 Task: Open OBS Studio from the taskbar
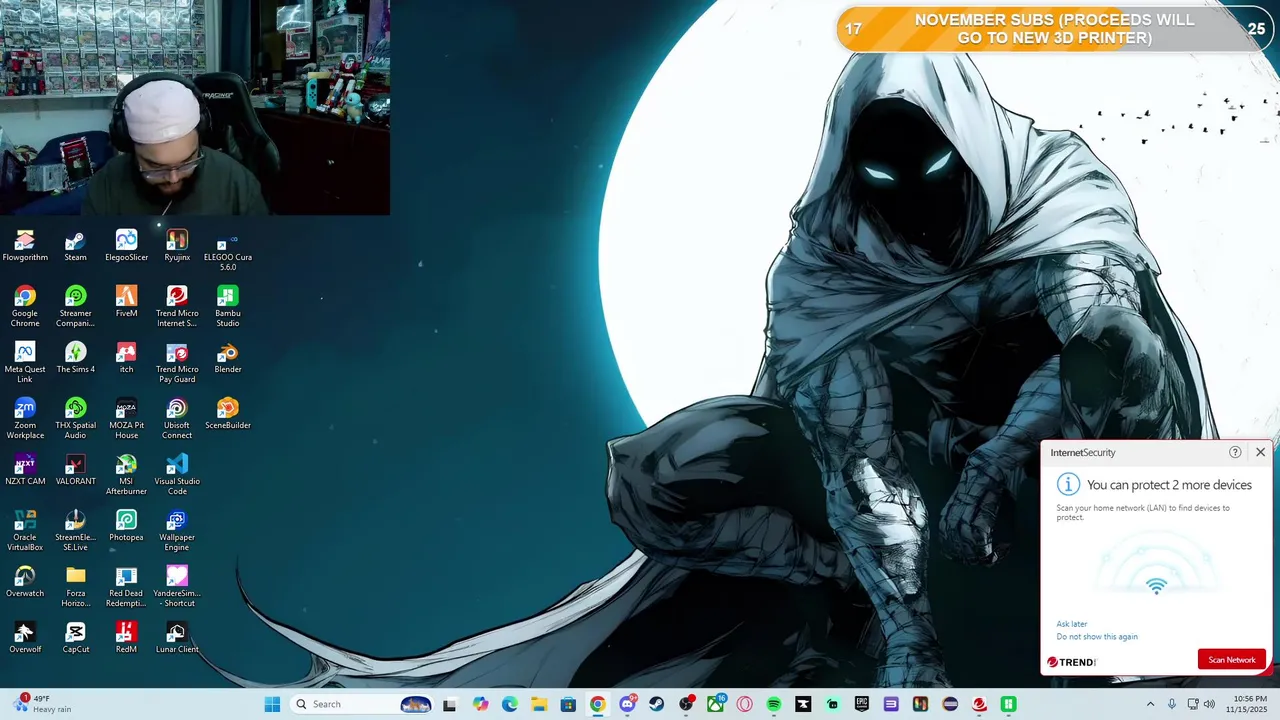686,704
